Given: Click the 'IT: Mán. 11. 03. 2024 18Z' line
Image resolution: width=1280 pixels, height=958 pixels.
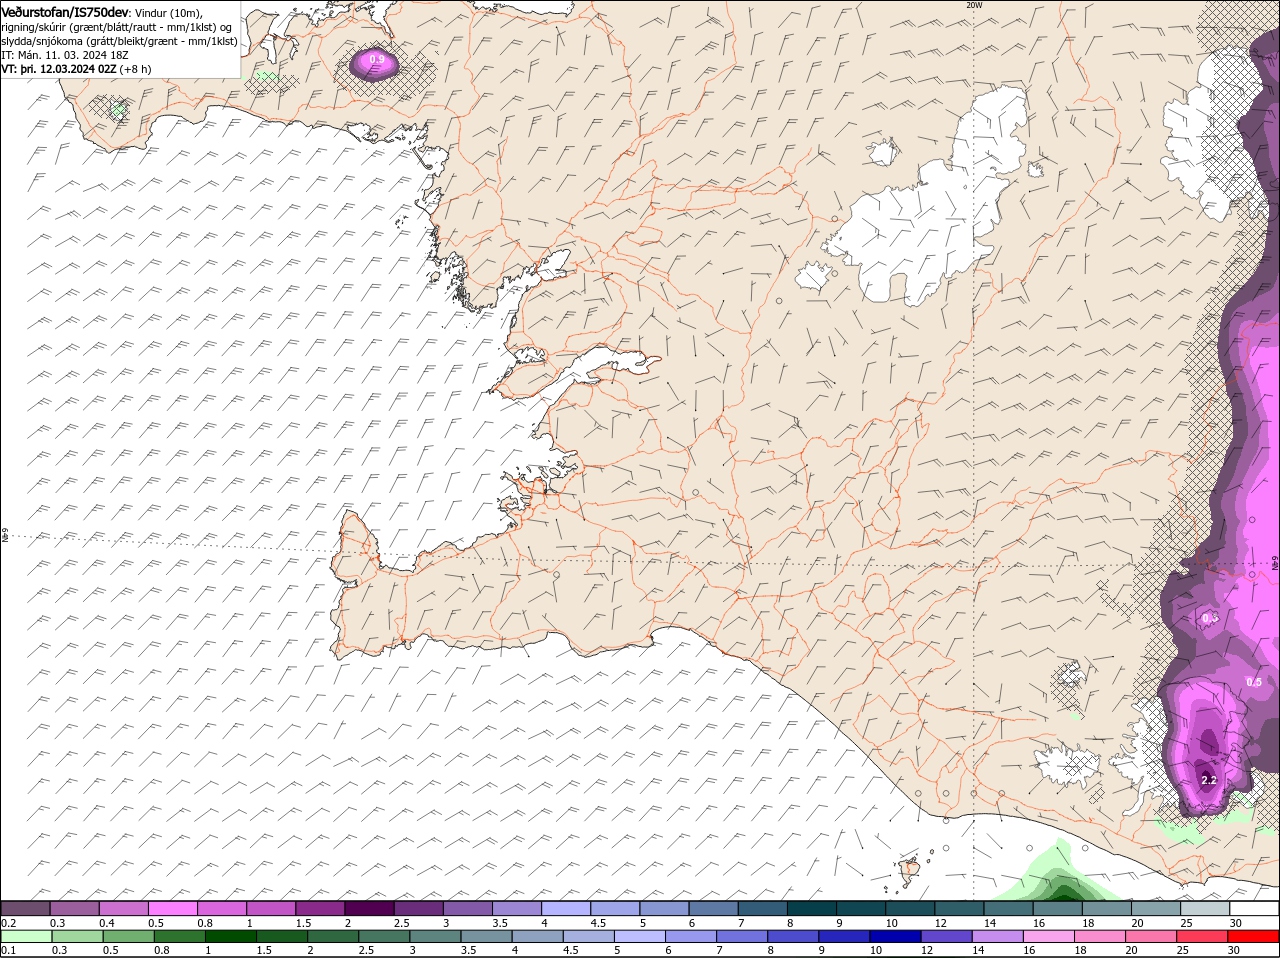Looking at the screenshot, I should [63, 55].
